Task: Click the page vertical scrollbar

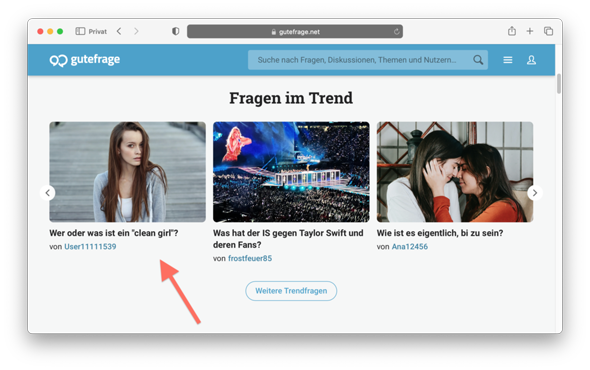Action: click(559, 84)
